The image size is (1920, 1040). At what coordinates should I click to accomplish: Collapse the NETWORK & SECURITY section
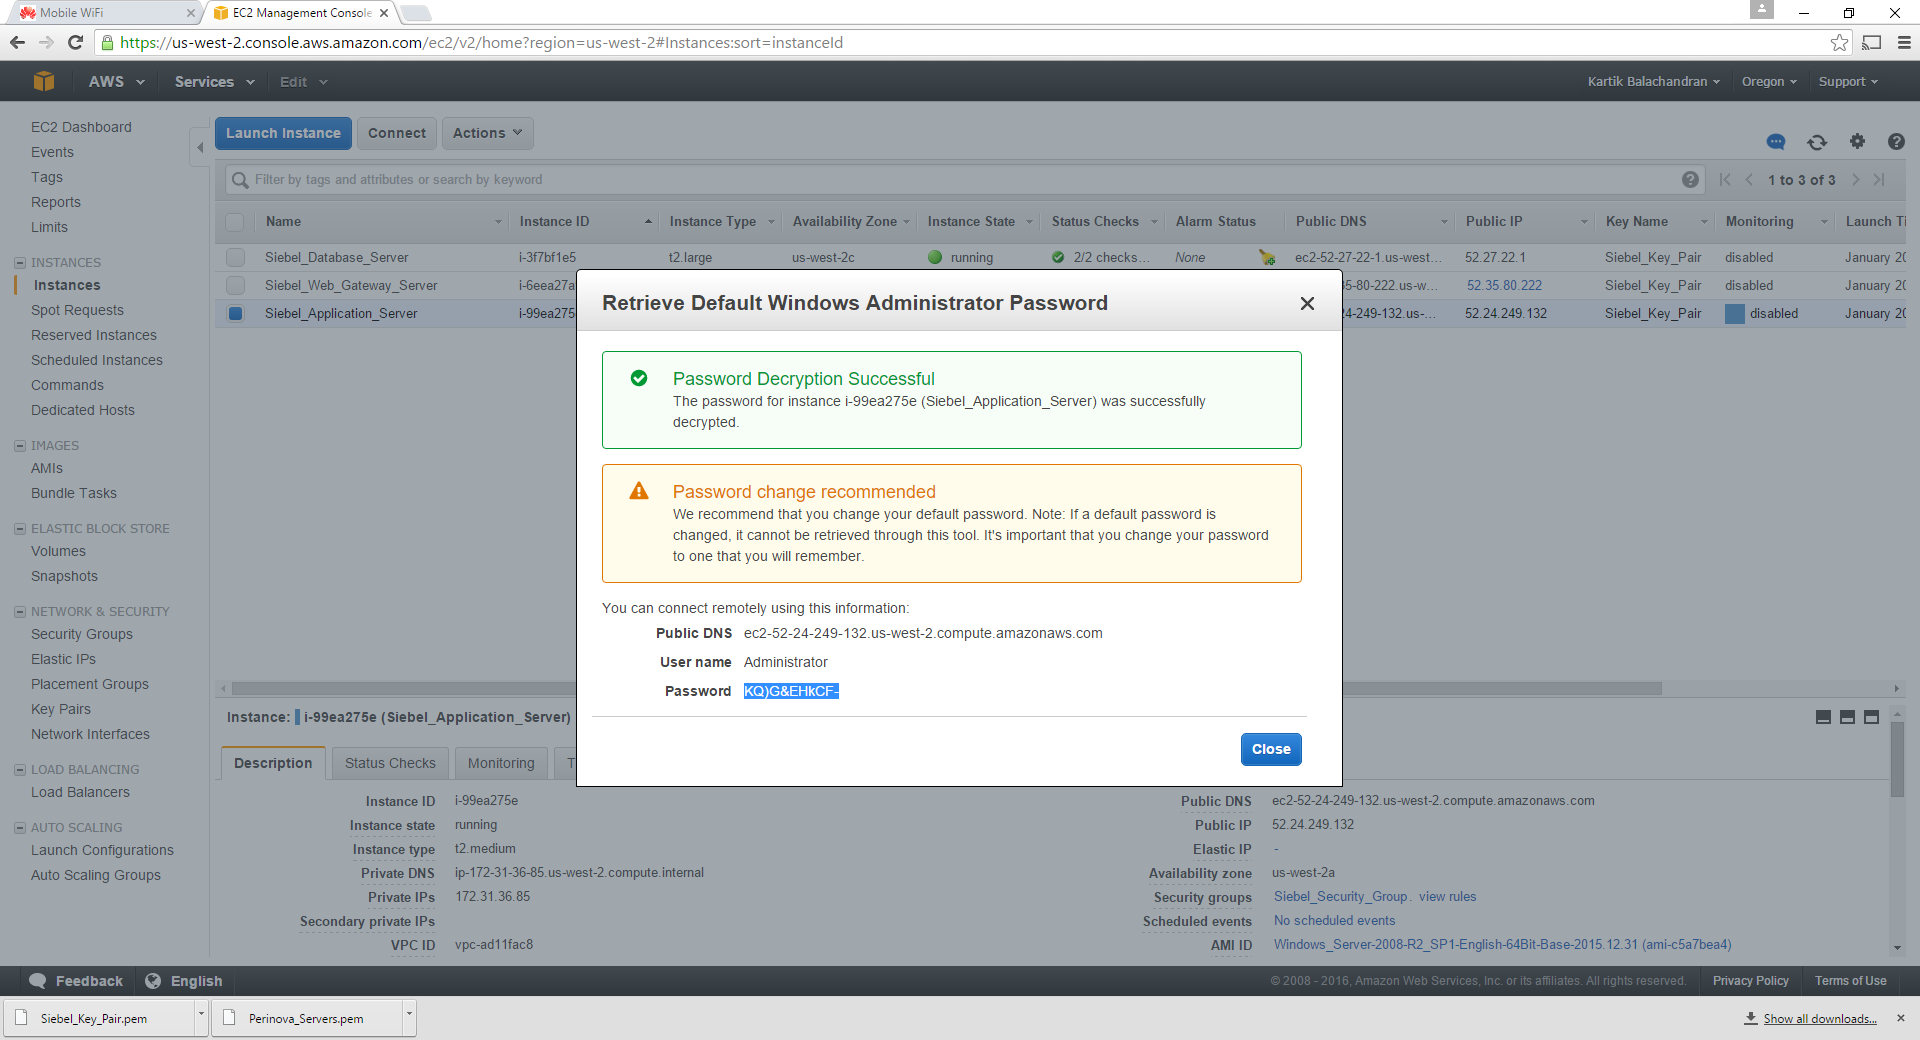pyautogui.click(x=20, y=612)
